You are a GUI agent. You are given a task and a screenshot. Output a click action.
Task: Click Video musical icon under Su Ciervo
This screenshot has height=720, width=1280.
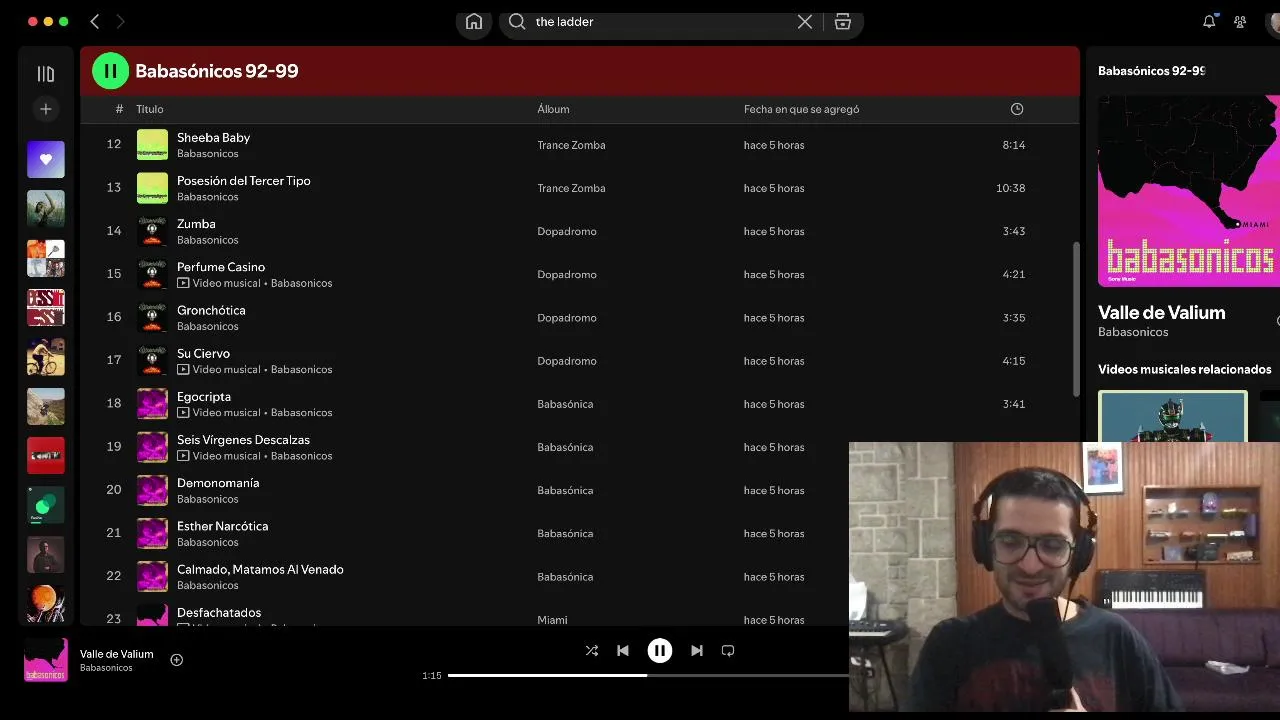[183, 370]
